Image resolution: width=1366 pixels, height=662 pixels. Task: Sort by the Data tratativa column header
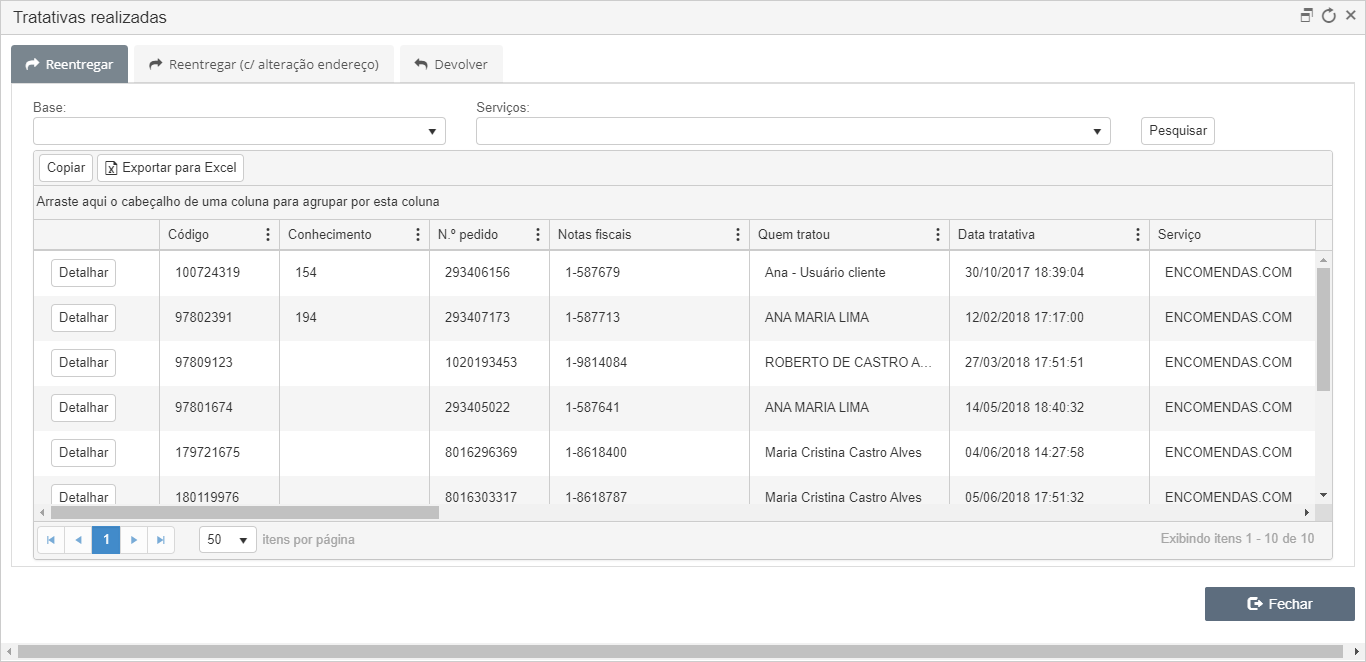[996, 235]
